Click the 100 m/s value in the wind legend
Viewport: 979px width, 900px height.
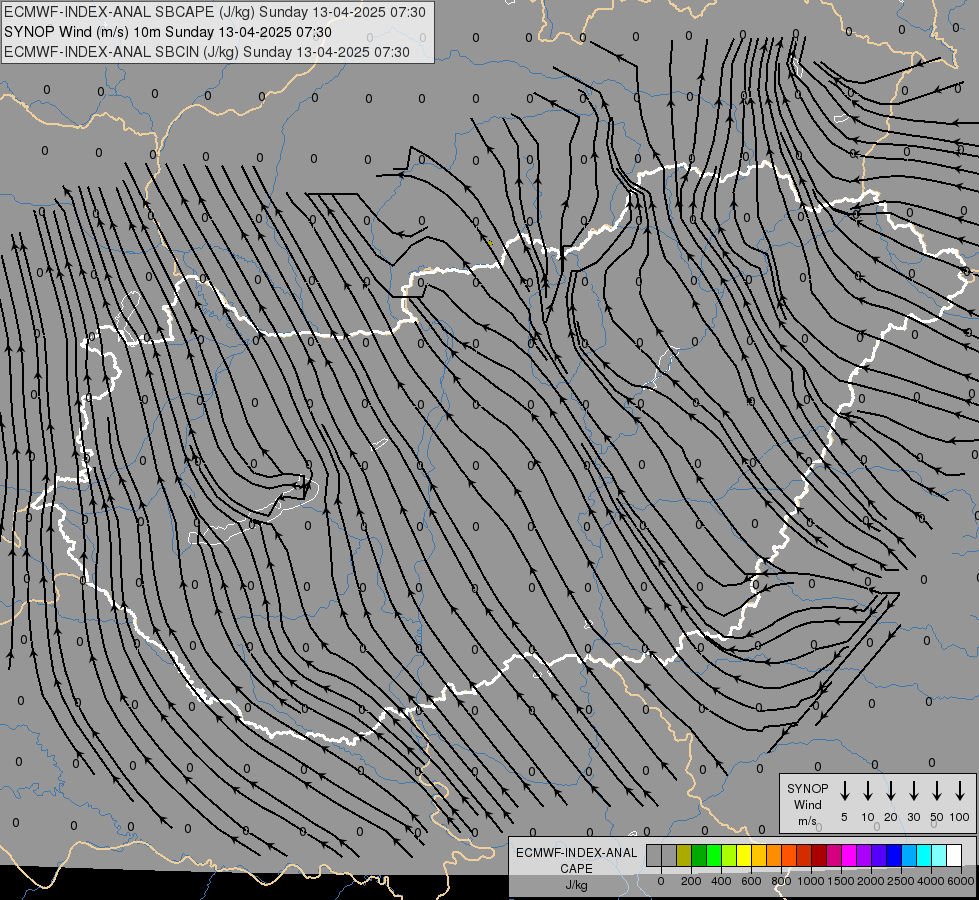pyautogui.click(x=960, y=817)
